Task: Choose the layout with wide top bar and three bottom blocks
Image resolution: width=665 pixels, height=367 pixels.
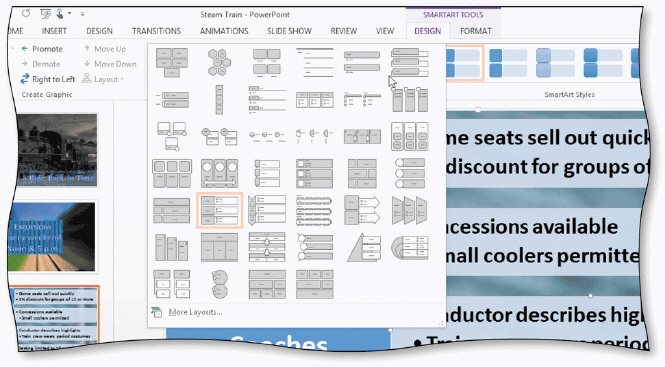Action: point(267,284)
